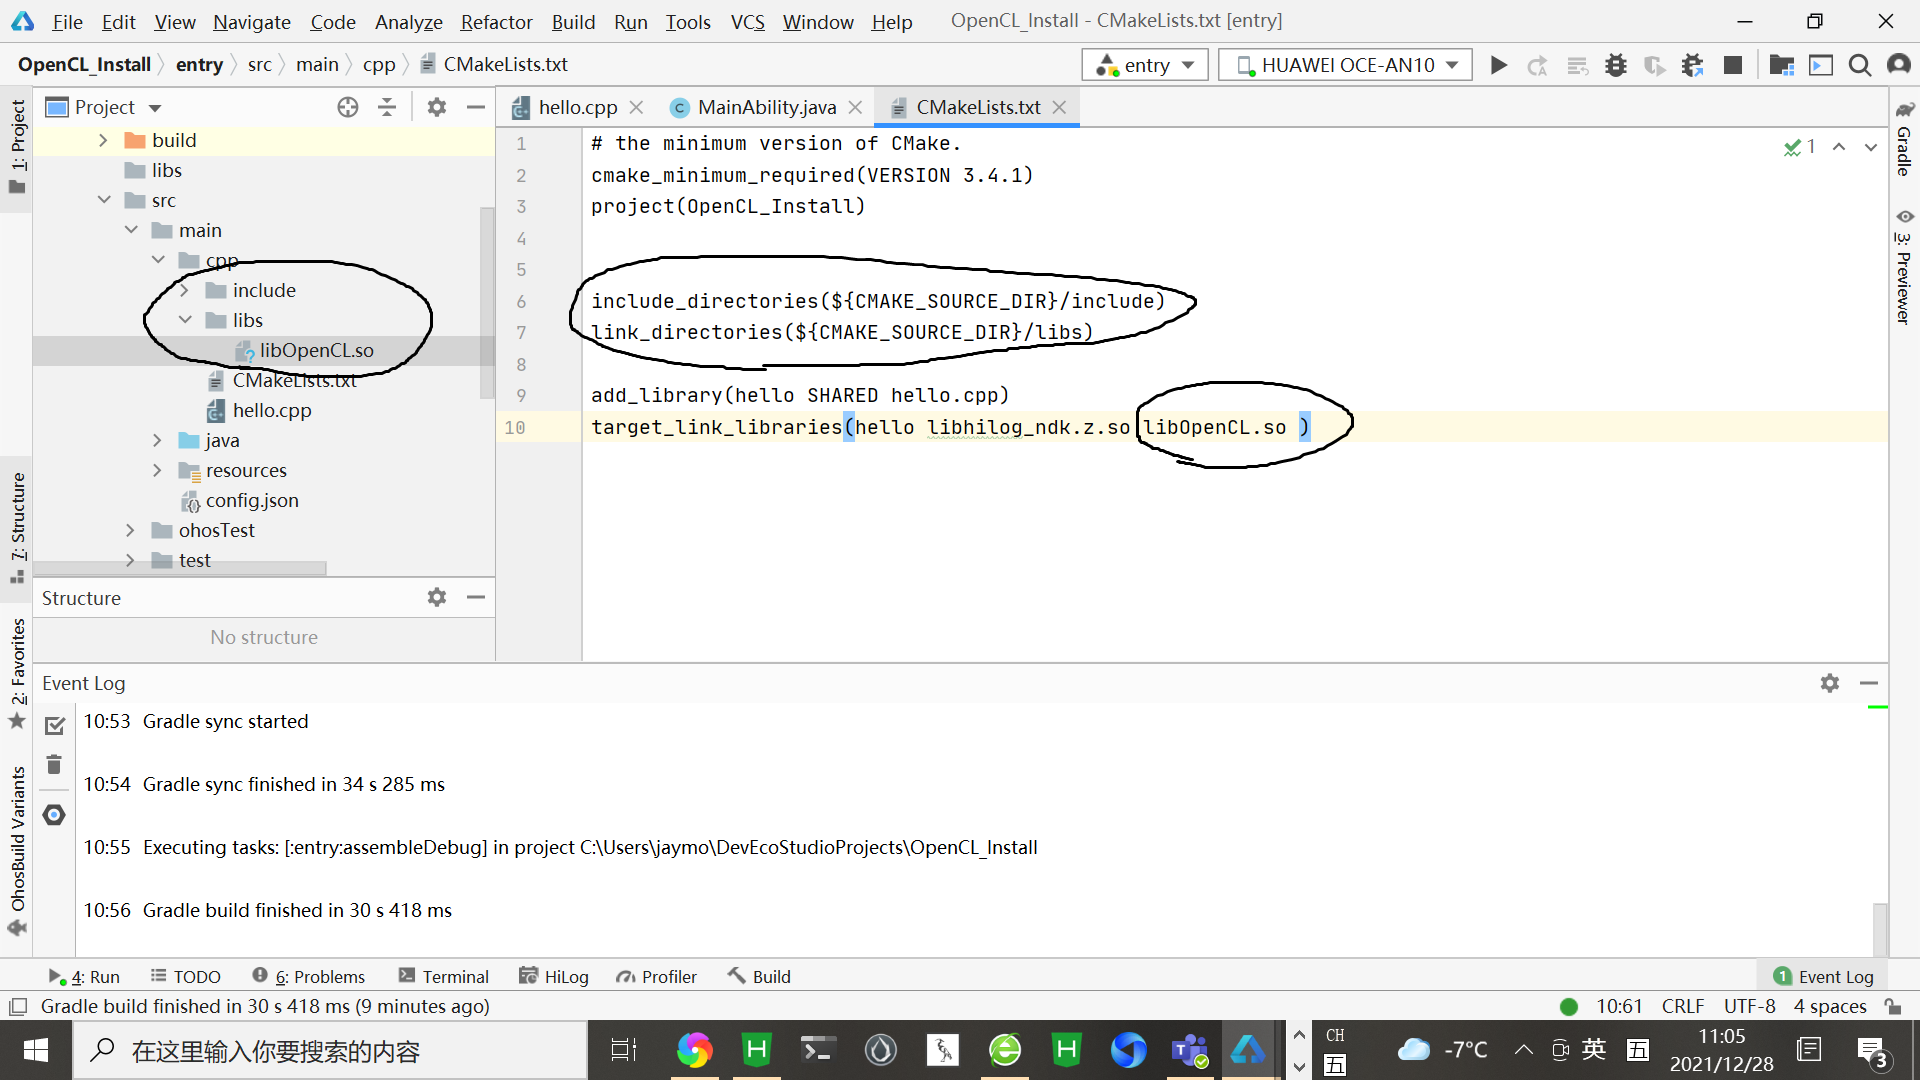Viewport: 1920px width, 1080px height.
Task: Select libOpenCL.so in project tree
Action: pyautogui.click(x=316, y=350)
